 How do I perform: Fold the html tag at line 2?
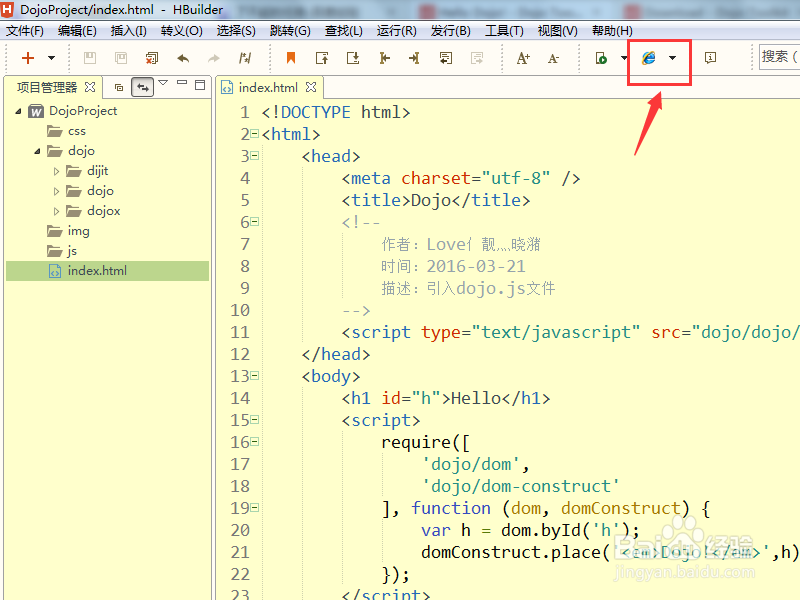255,134
